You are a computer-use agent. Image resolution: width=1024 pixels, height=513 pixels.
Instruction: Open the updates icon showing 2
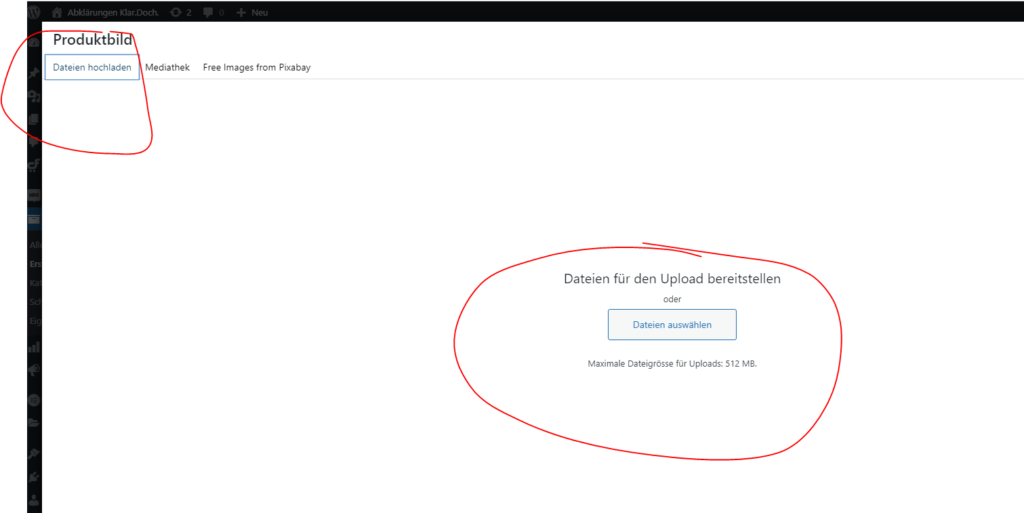pos(181,11)
